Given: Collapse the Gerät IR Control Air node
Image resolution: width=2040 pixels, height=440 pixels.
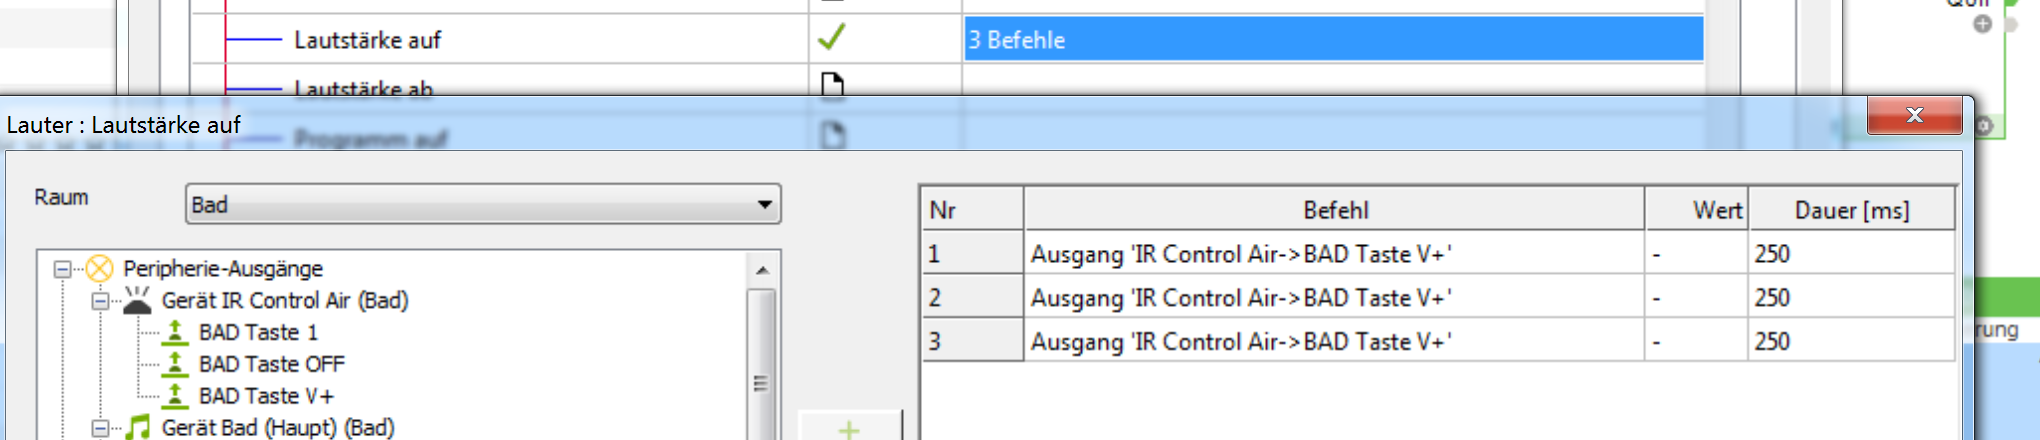Looking at the screenshot, I should tap(100, 301).
